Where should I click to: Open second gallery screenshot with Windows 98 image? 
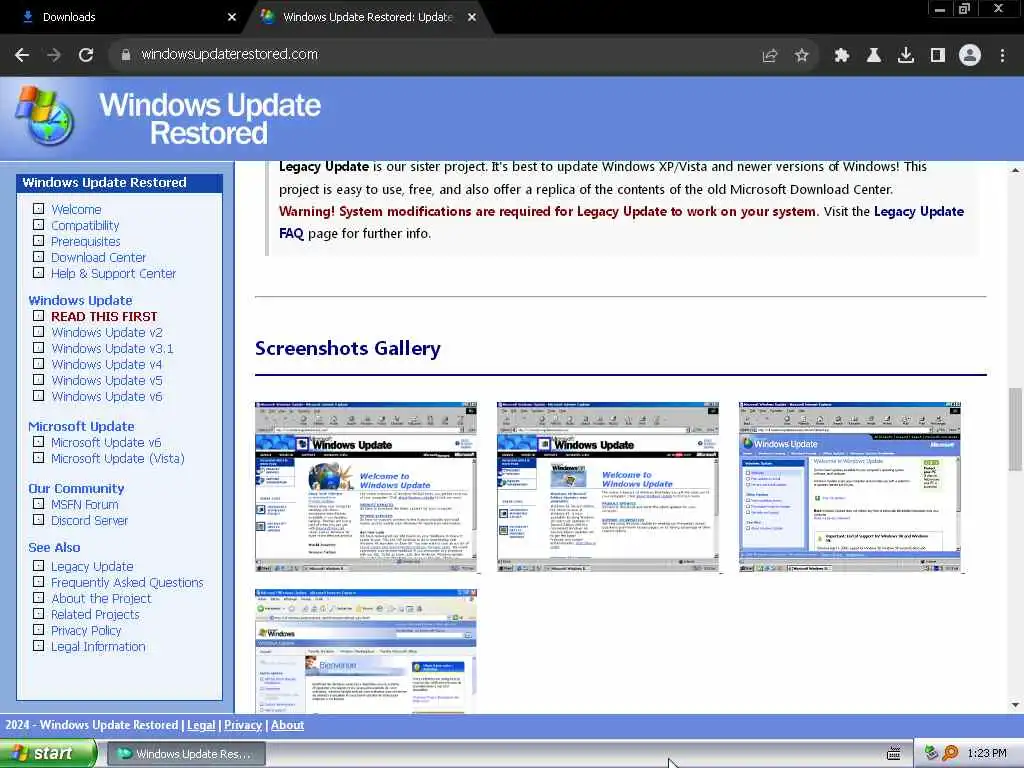(607, 487)
